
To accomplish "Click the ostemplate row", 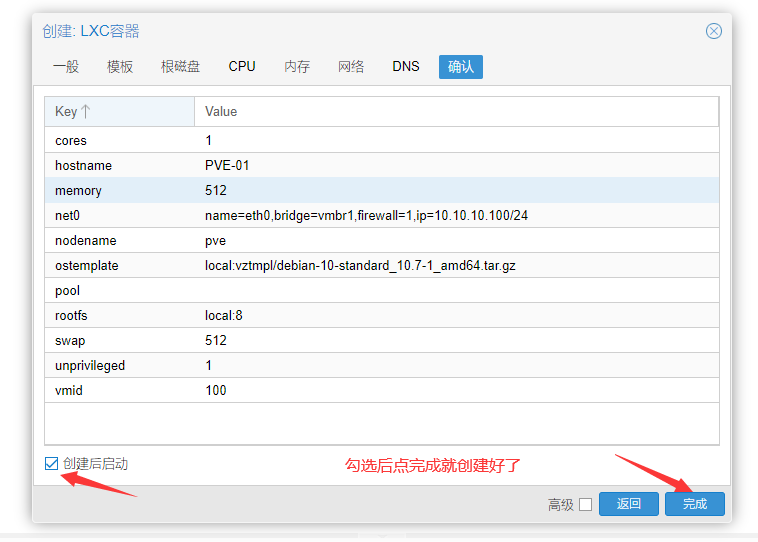I will click(x=381, y=265).
